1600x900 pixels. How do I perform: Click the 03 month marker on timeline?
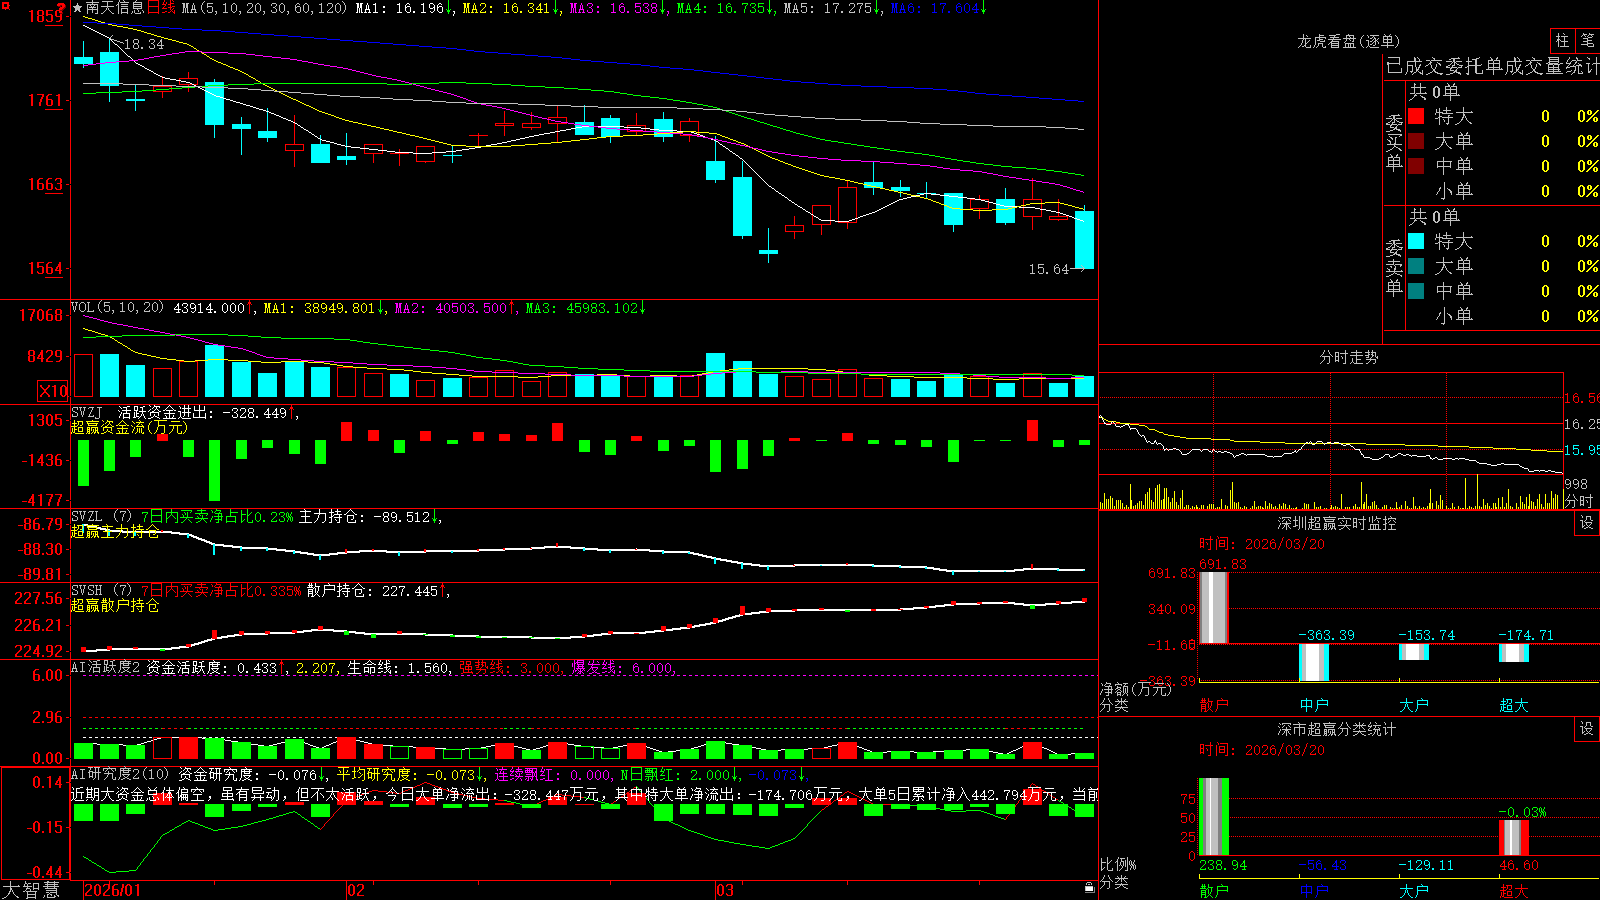(725, 890)
